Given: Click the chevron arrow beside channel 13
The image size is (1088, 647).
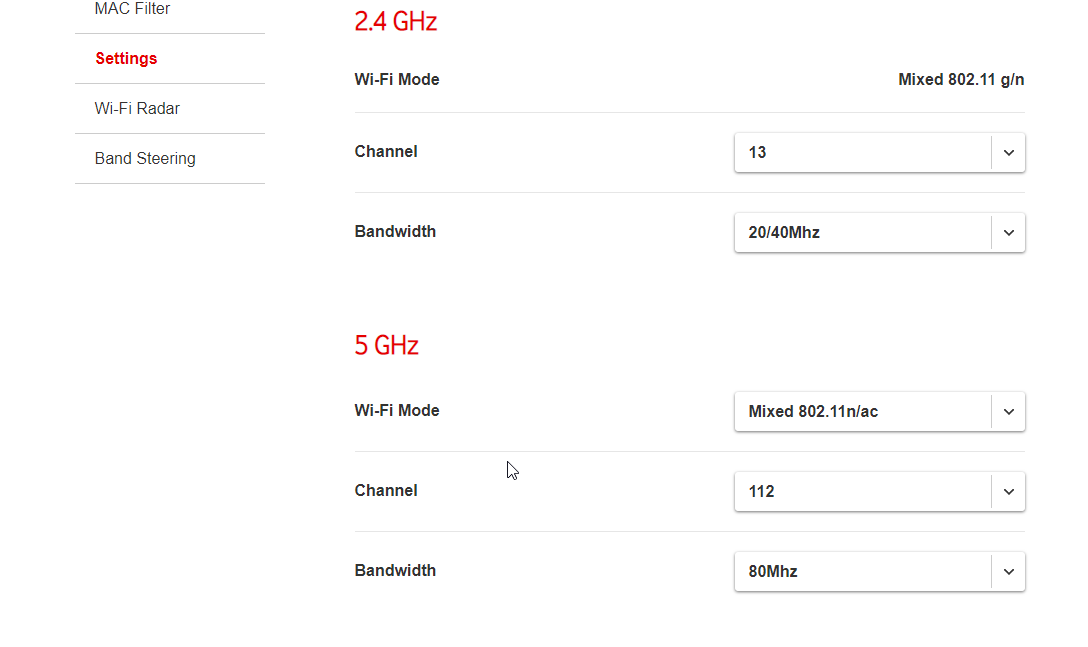Looking at the screenshot, I should 1008,153.
